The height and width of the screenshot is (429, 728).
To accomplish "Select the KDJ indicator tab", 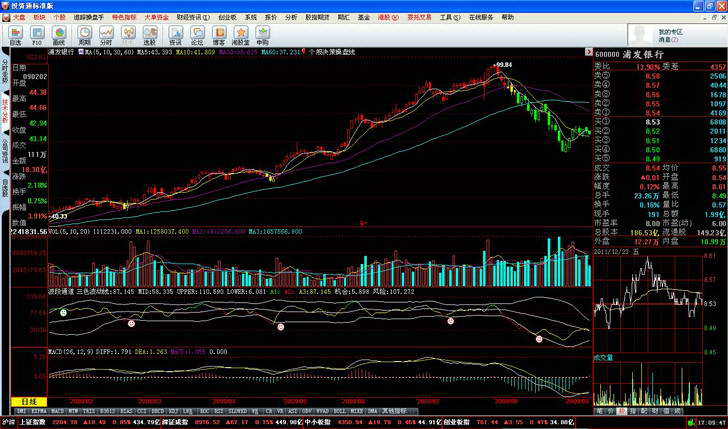I will point(173,411).
